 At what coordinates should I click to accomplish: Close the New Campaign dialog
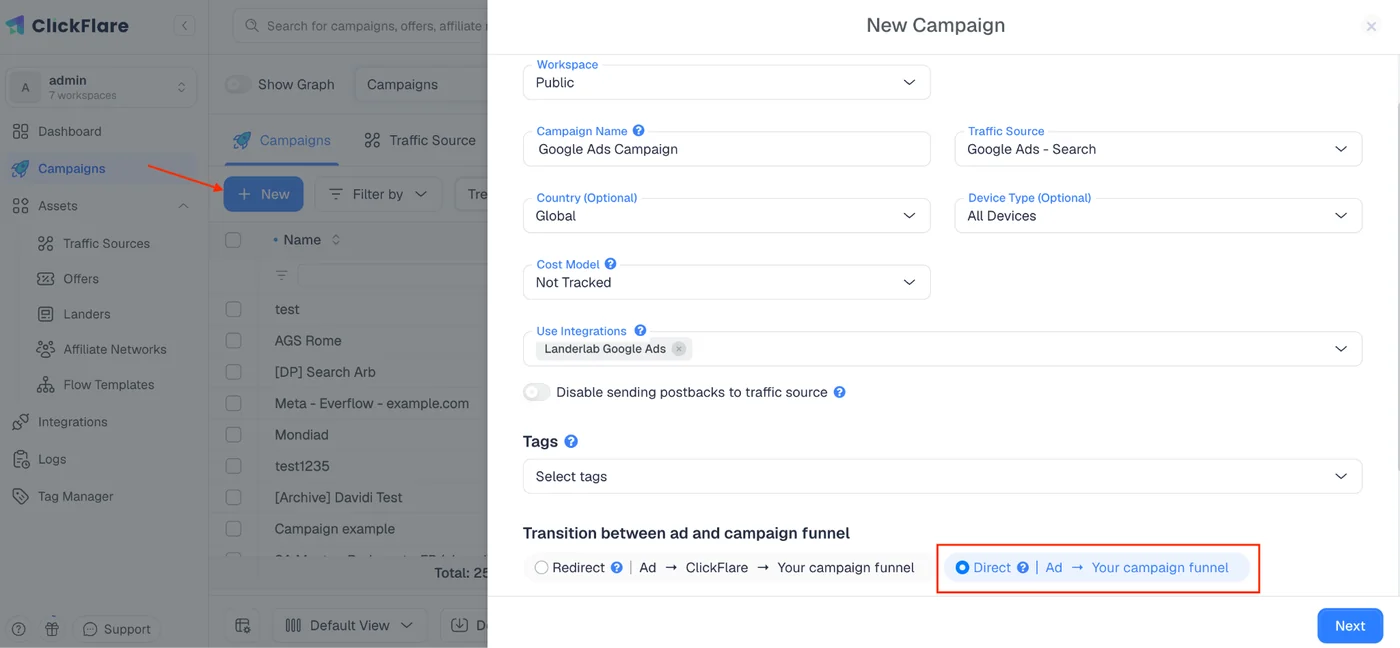(1371, 27)
